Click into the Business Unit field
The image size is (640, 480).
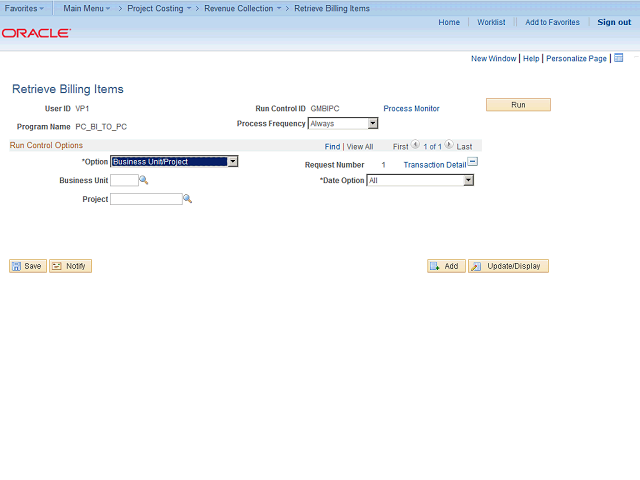pos(124,180)
